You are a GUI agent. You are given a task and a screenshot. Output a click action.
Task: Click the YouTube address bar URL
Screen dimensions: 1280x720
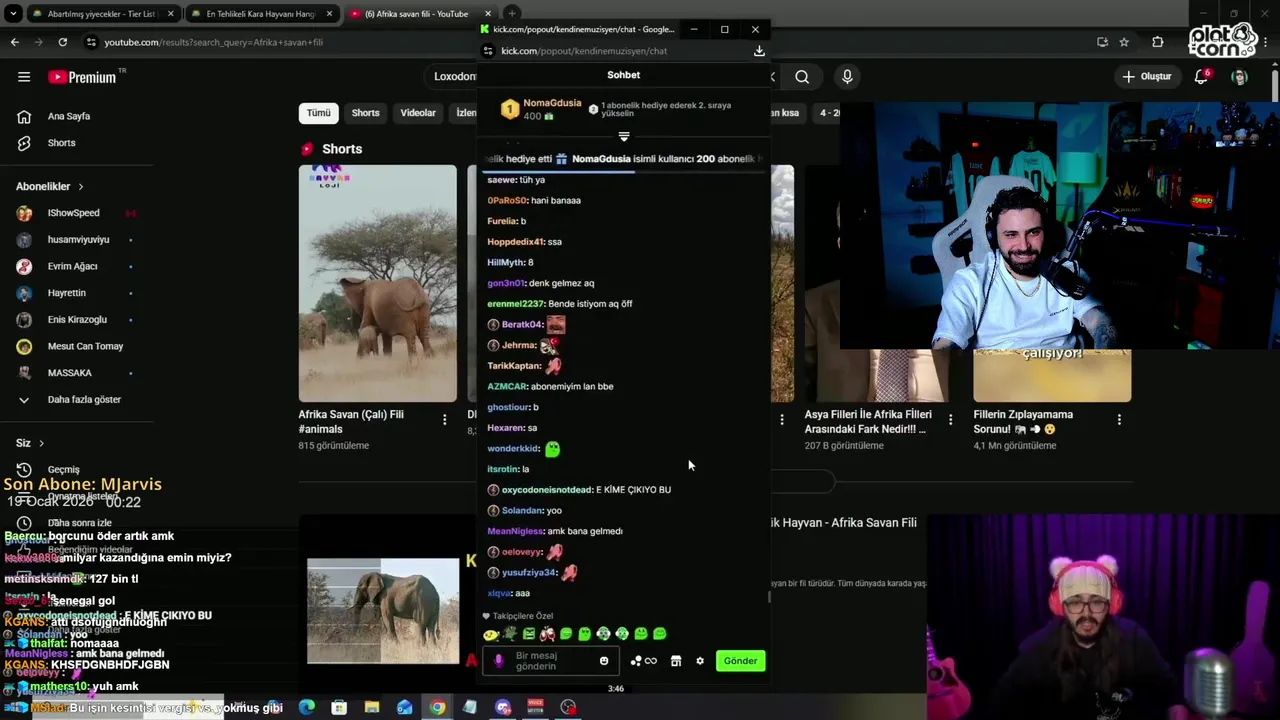pyautogui.click(x=214, y=42)
